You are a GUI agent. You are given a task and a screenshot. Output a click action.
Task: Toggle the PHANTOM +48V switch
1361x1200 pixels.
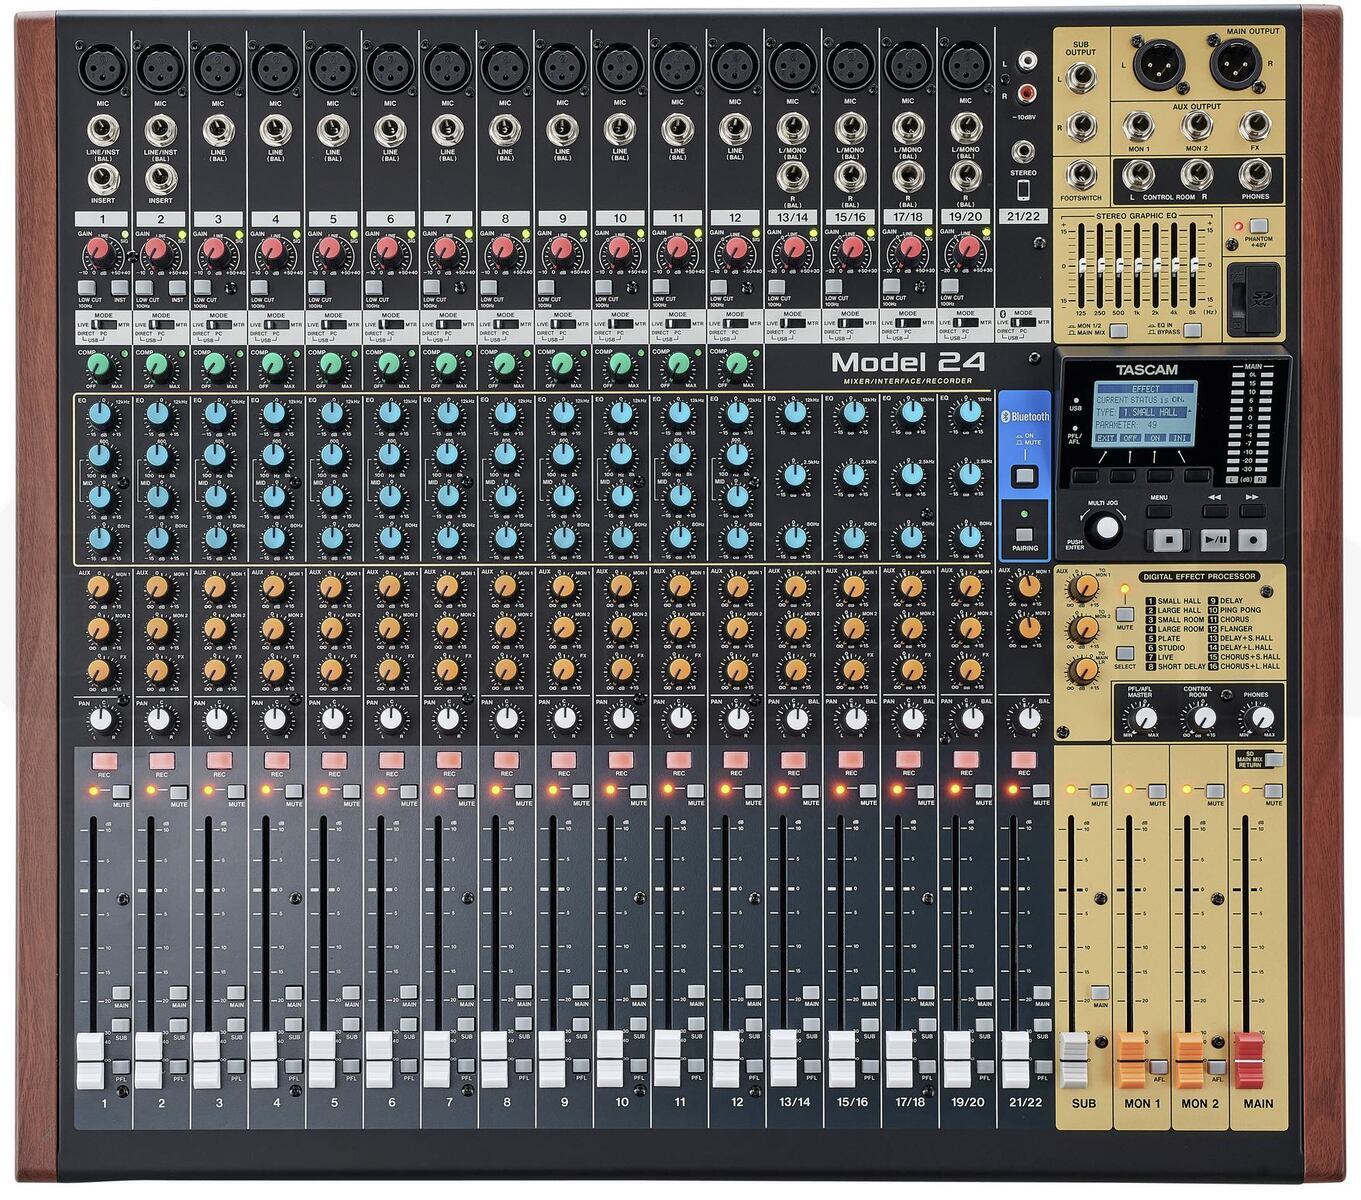point(1258,225)
